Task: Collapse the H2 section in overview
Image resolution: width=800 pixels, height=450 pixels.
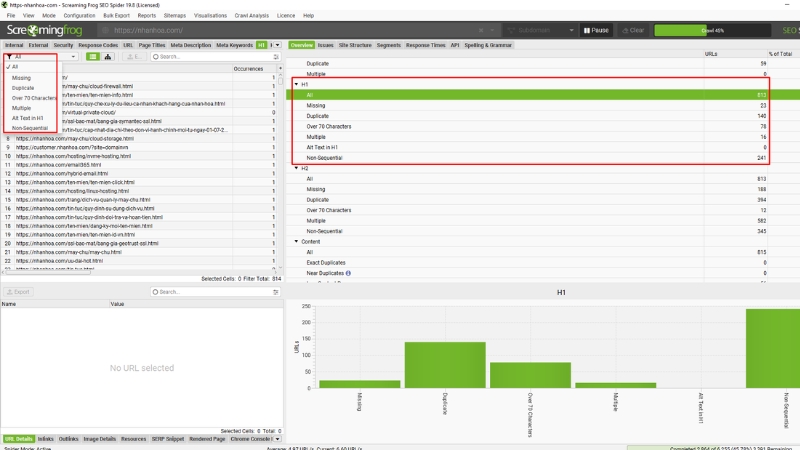Action: coord(296,168)
